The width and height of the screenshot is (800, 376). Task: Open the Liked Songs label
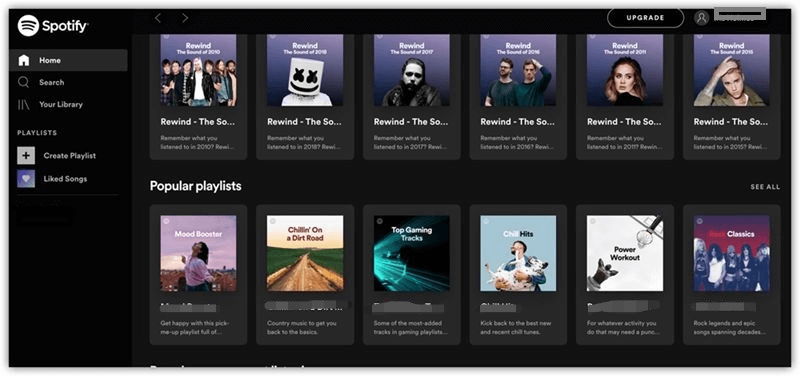click(65, 179)
